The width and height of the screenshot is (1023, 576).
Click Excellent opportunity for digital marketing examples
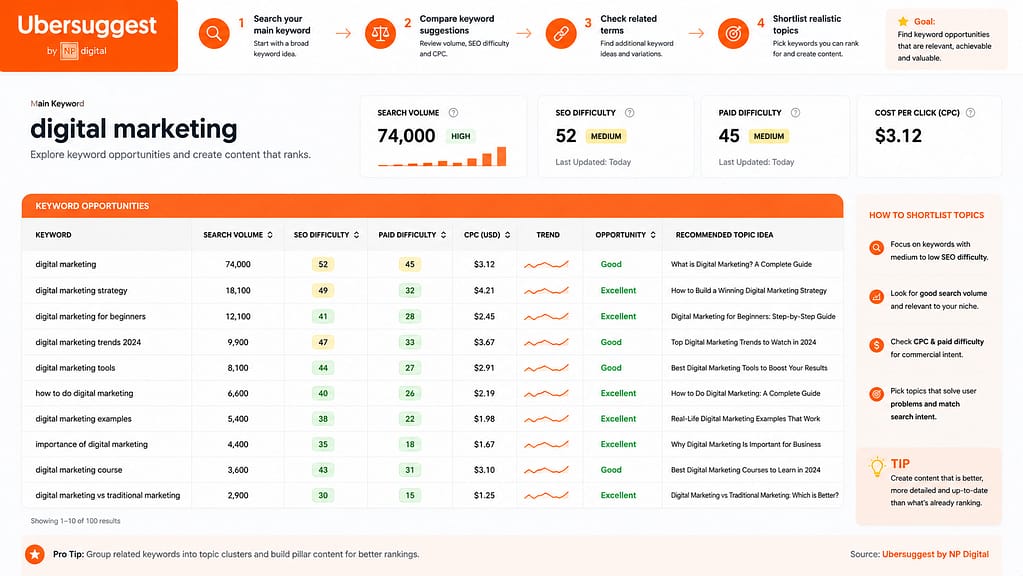(618, 419)
